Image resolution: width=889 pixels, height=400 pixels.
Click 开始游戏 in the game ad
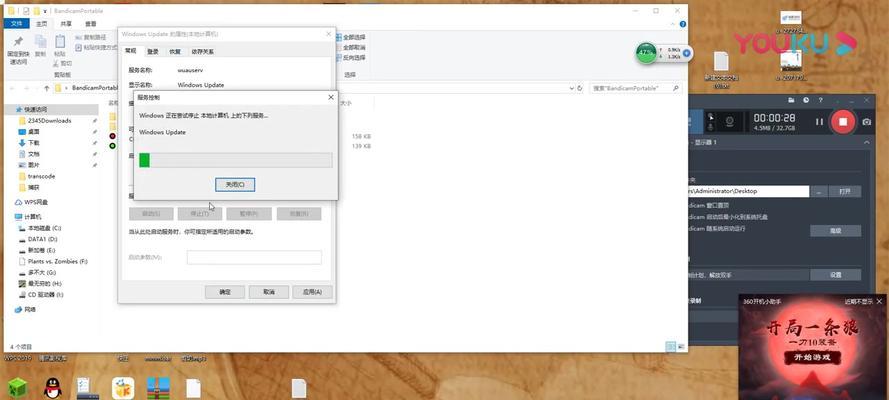[812, 358]
